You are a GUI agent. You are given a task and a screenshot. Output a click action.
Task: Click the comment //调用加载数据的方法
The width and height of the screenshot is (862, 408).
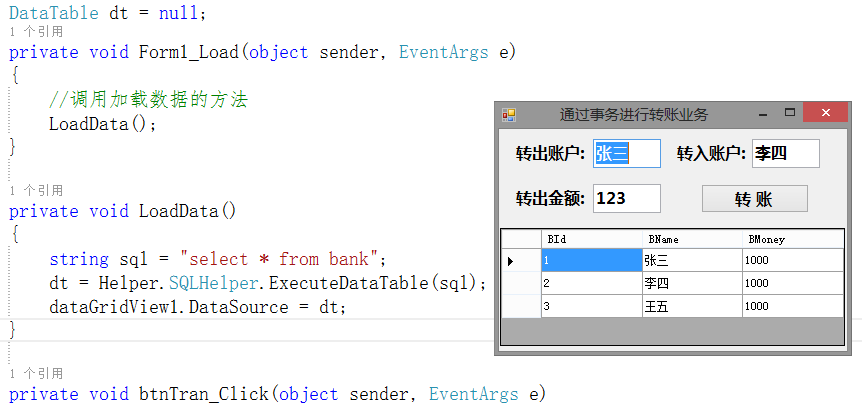point(148,100)
